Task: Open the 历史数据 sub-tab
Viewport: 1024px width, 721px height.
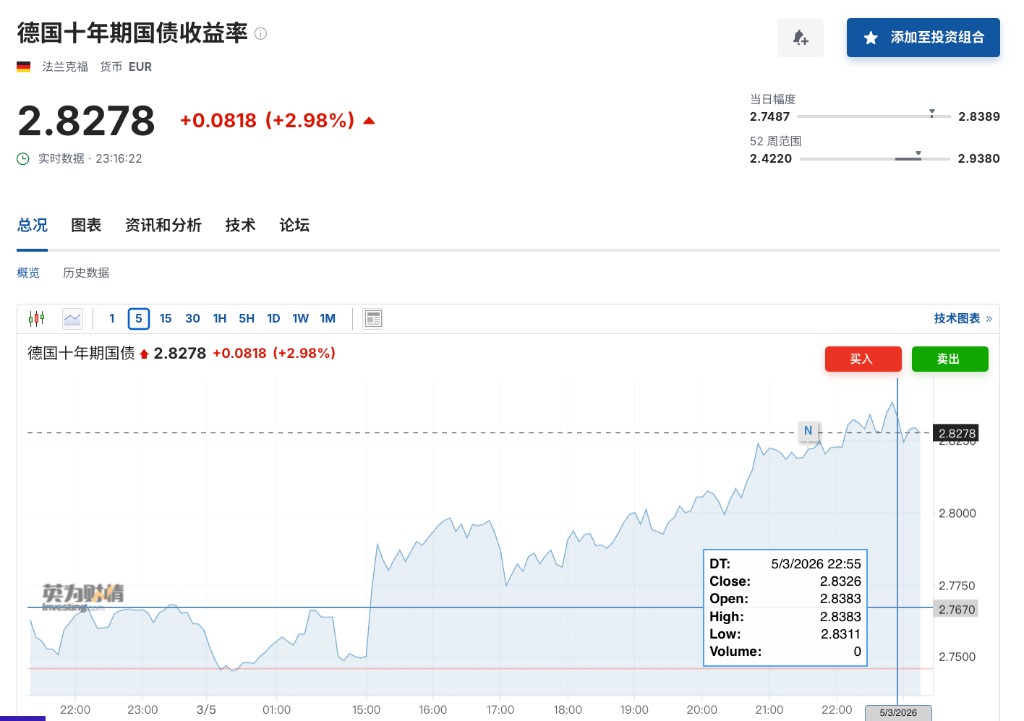Action: click(x=86, y=273)
